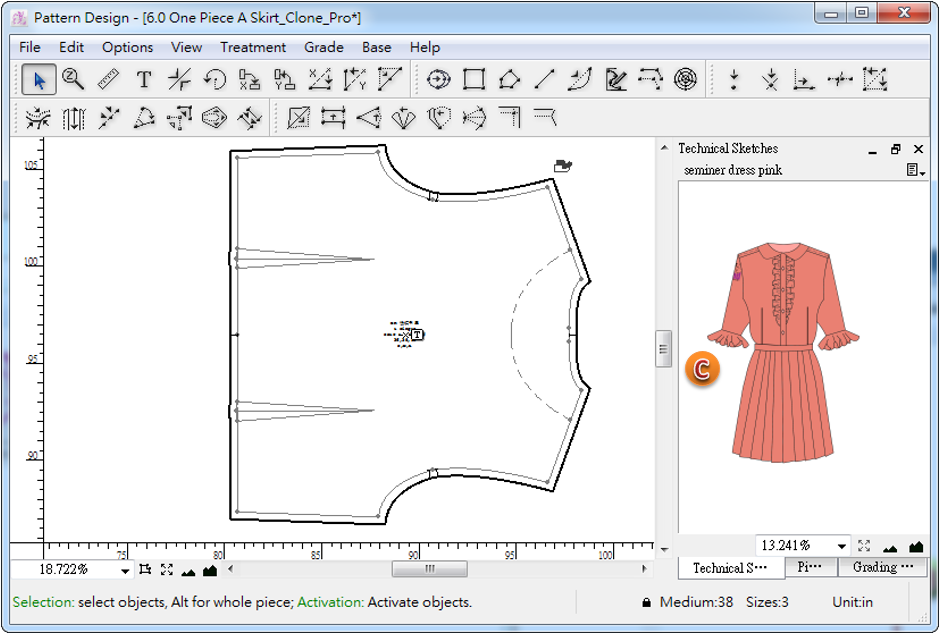Open the 18.722% zoom dropdown
This screenshot has height=634, width=940.
pos(125,570)
